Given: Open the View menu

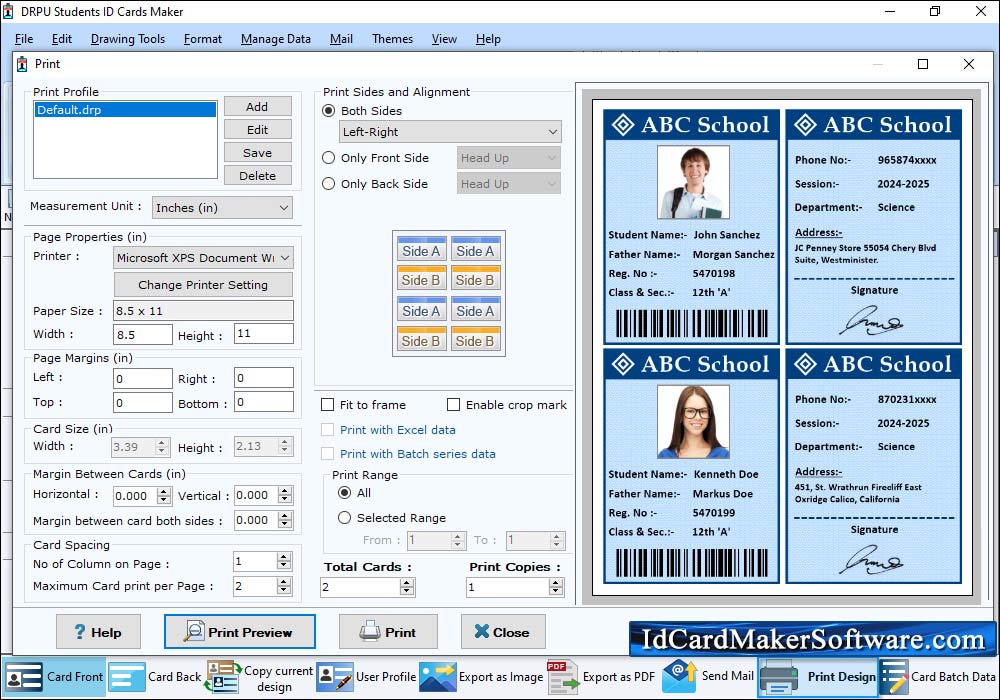Looking at the screenshot, I should click(x=444, y=39).
